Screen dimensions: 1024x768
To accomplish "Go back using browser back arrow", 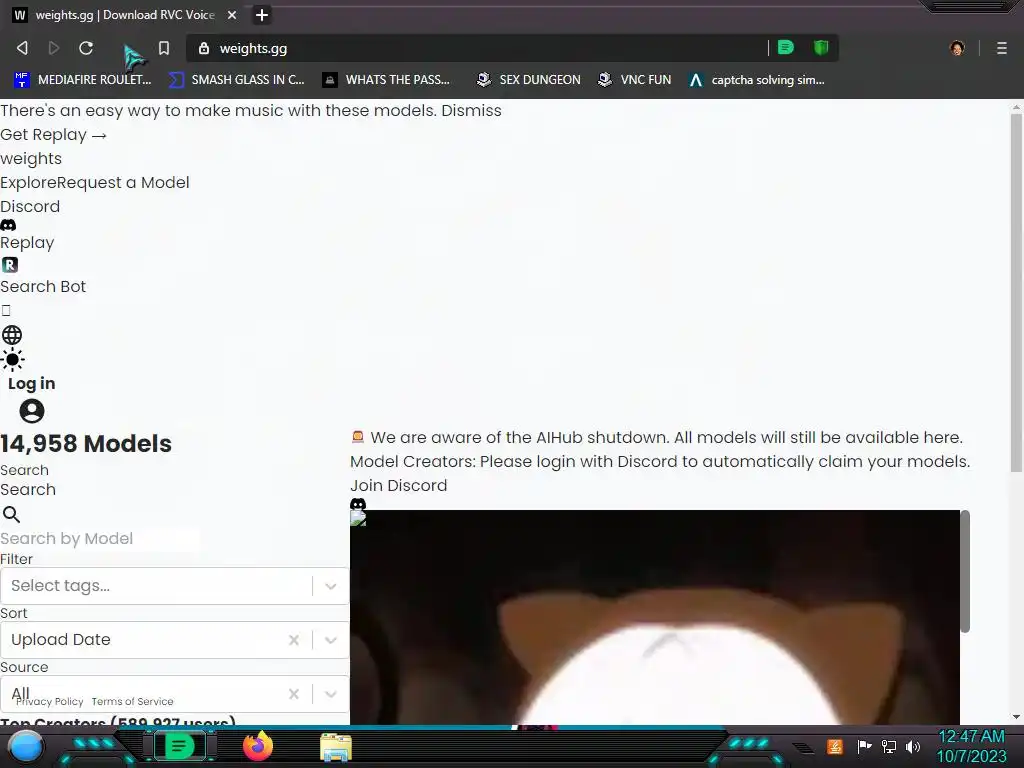I will tap(22, 48).
